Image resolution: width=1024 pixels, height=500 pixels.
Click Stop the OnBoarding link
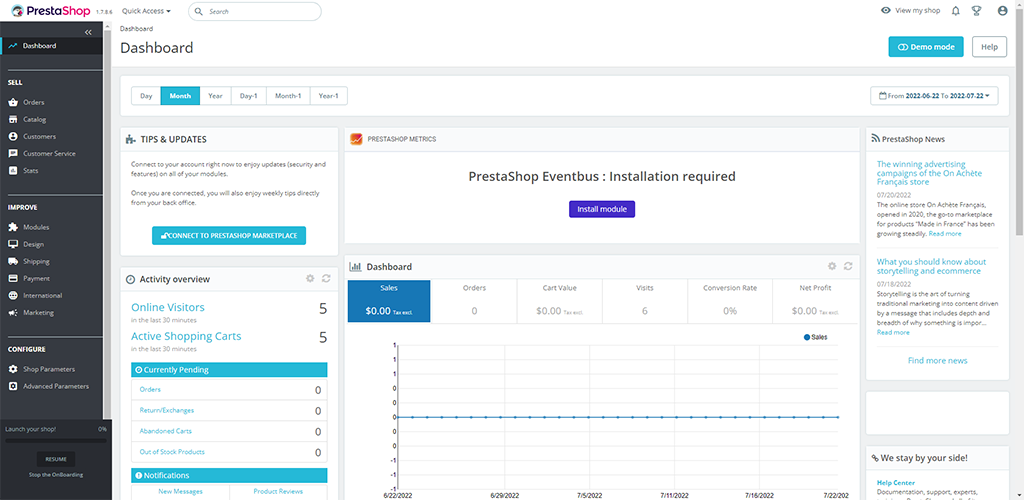pos(56,475)
